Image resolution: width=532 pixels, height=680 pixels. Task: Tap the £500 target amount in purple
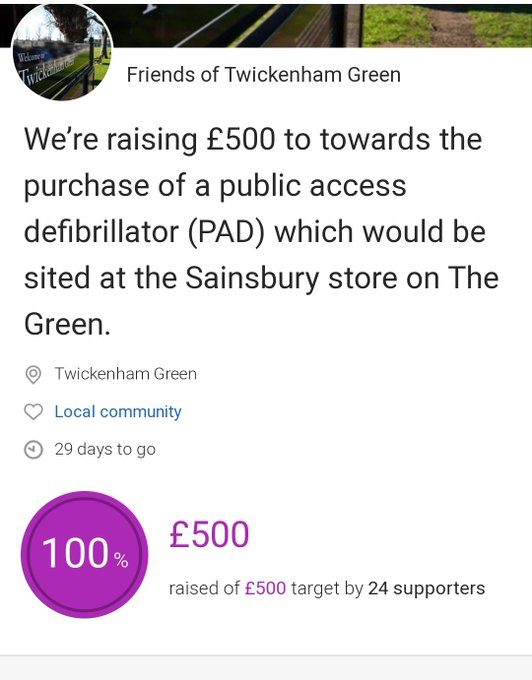click(x=265, y=588)
